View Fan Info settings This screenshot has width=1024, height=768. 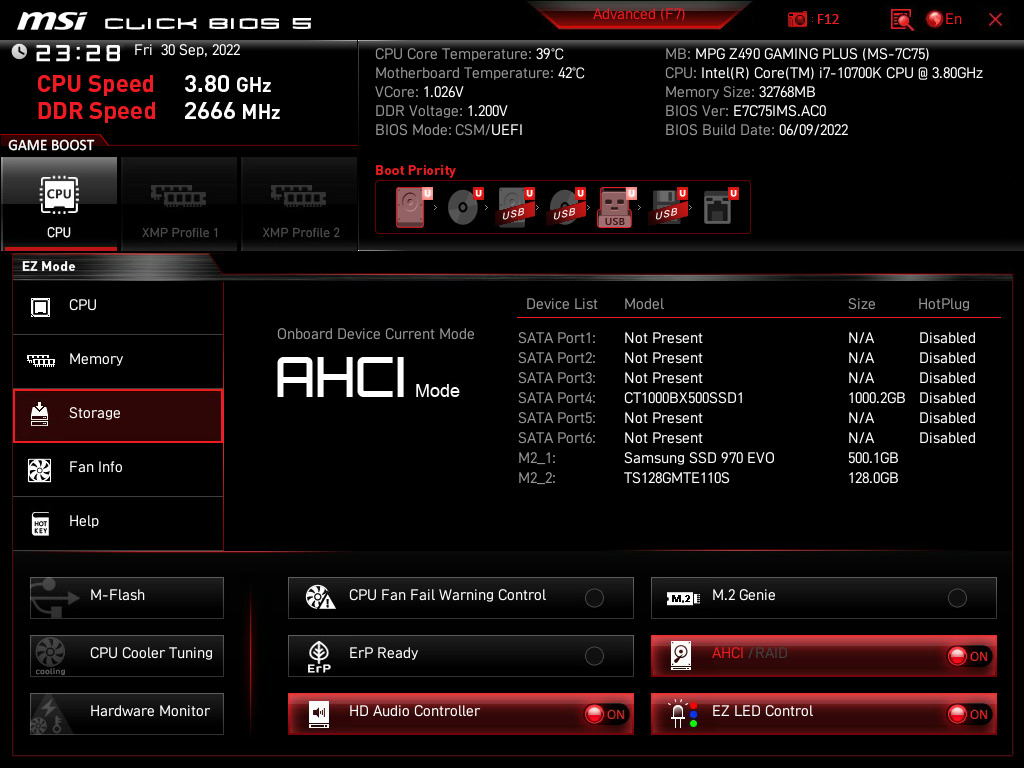pyautogui.click(x=118, y=469)
